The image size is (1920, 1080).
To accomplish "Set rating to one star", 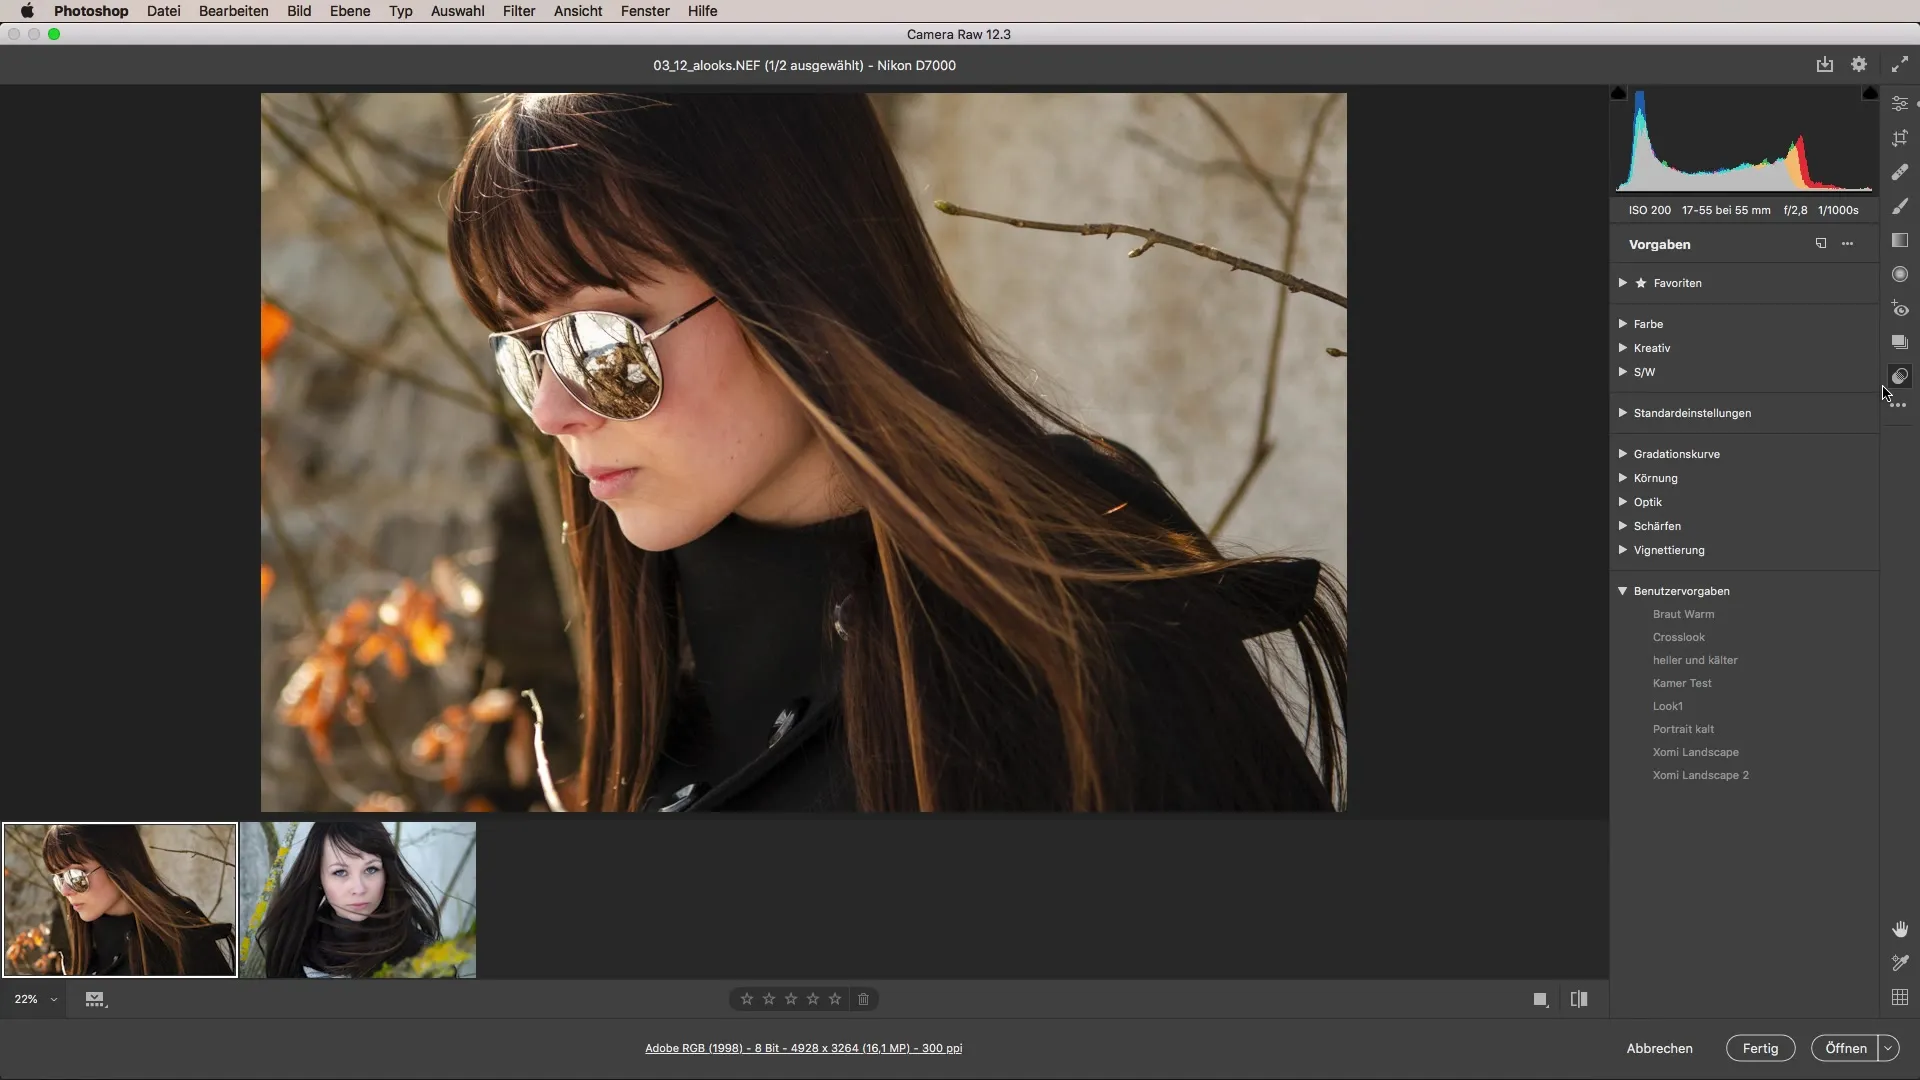I will point(747,999).
